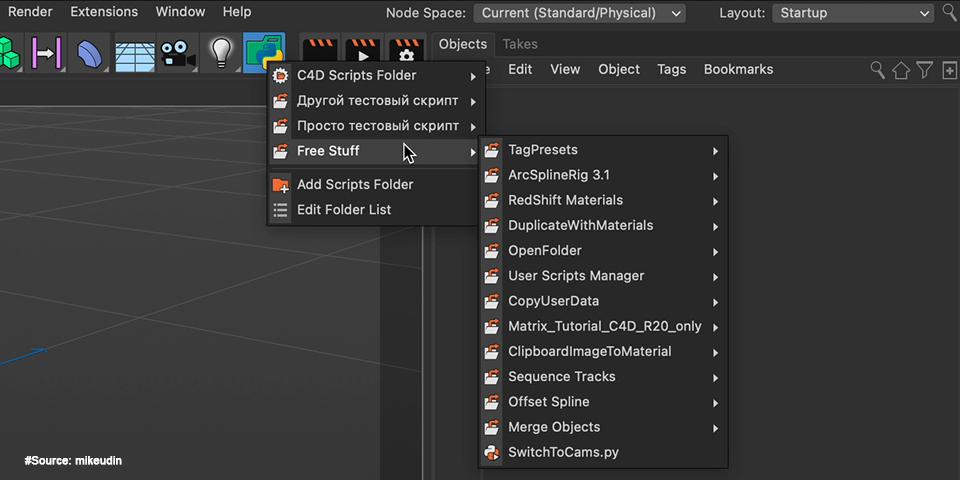Click the plus icon in Objects panel
Screen dimensions: 960x480
950,70
